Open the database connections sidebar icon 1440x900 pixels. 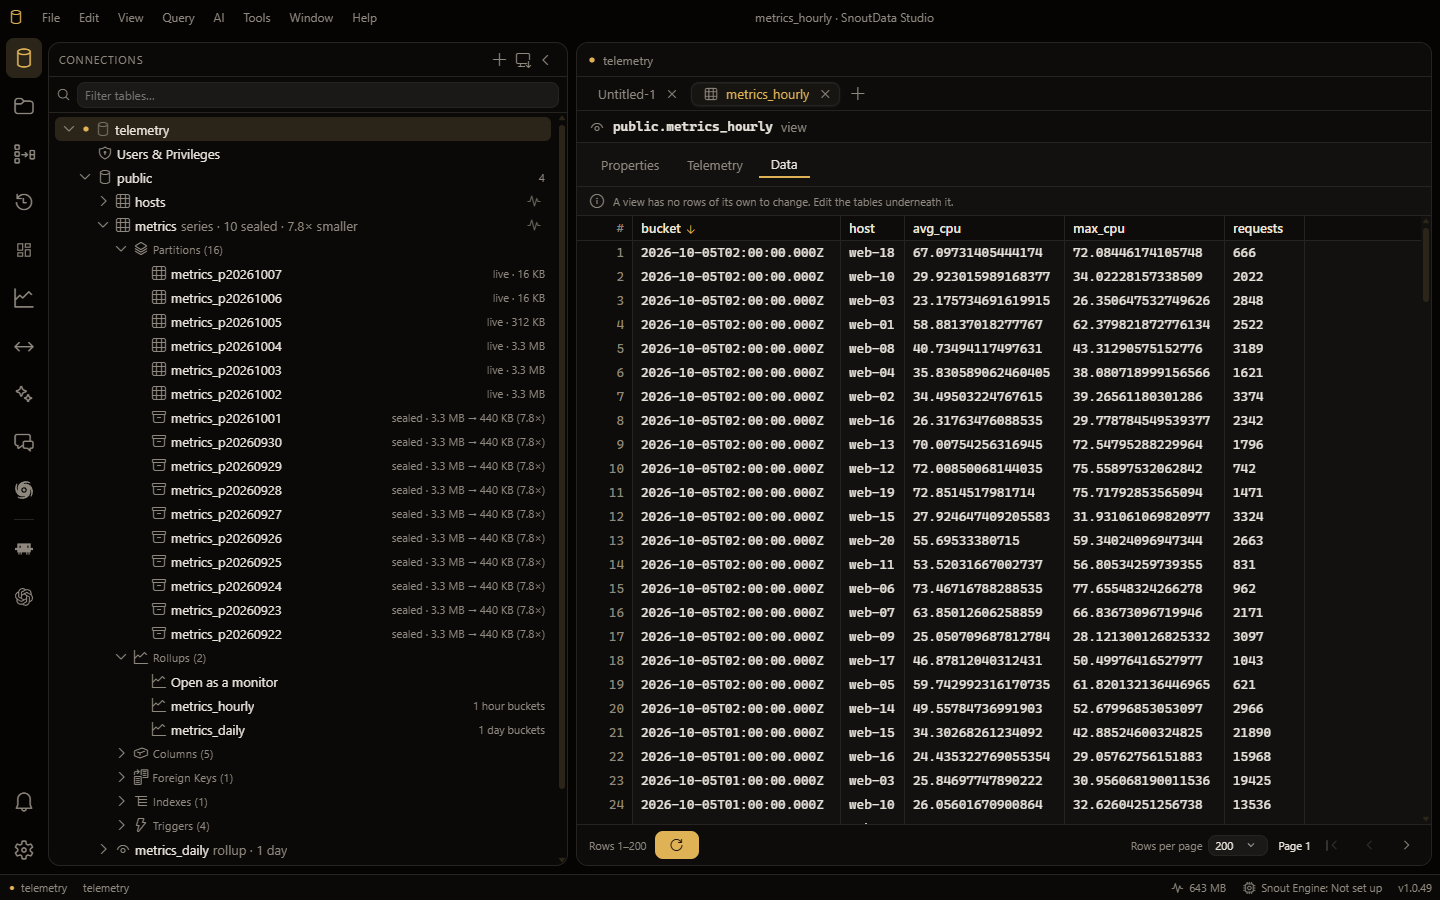24,58
